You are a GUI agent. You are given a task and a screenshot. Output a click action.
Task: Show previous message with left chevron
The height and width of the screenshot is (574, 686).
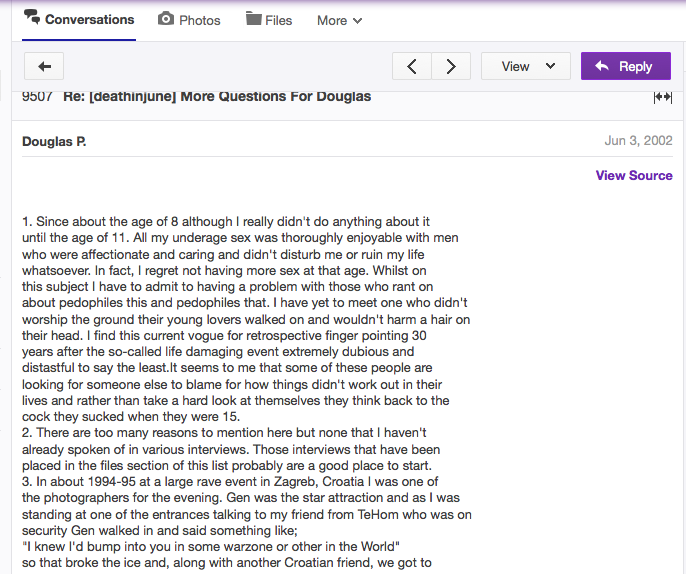coord(412,66)
